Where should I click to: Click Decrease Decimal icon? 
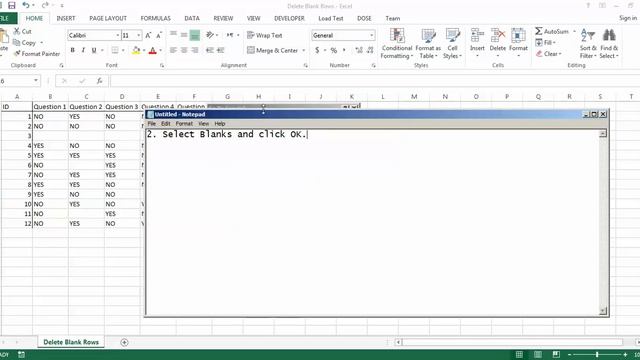[370, 50]
